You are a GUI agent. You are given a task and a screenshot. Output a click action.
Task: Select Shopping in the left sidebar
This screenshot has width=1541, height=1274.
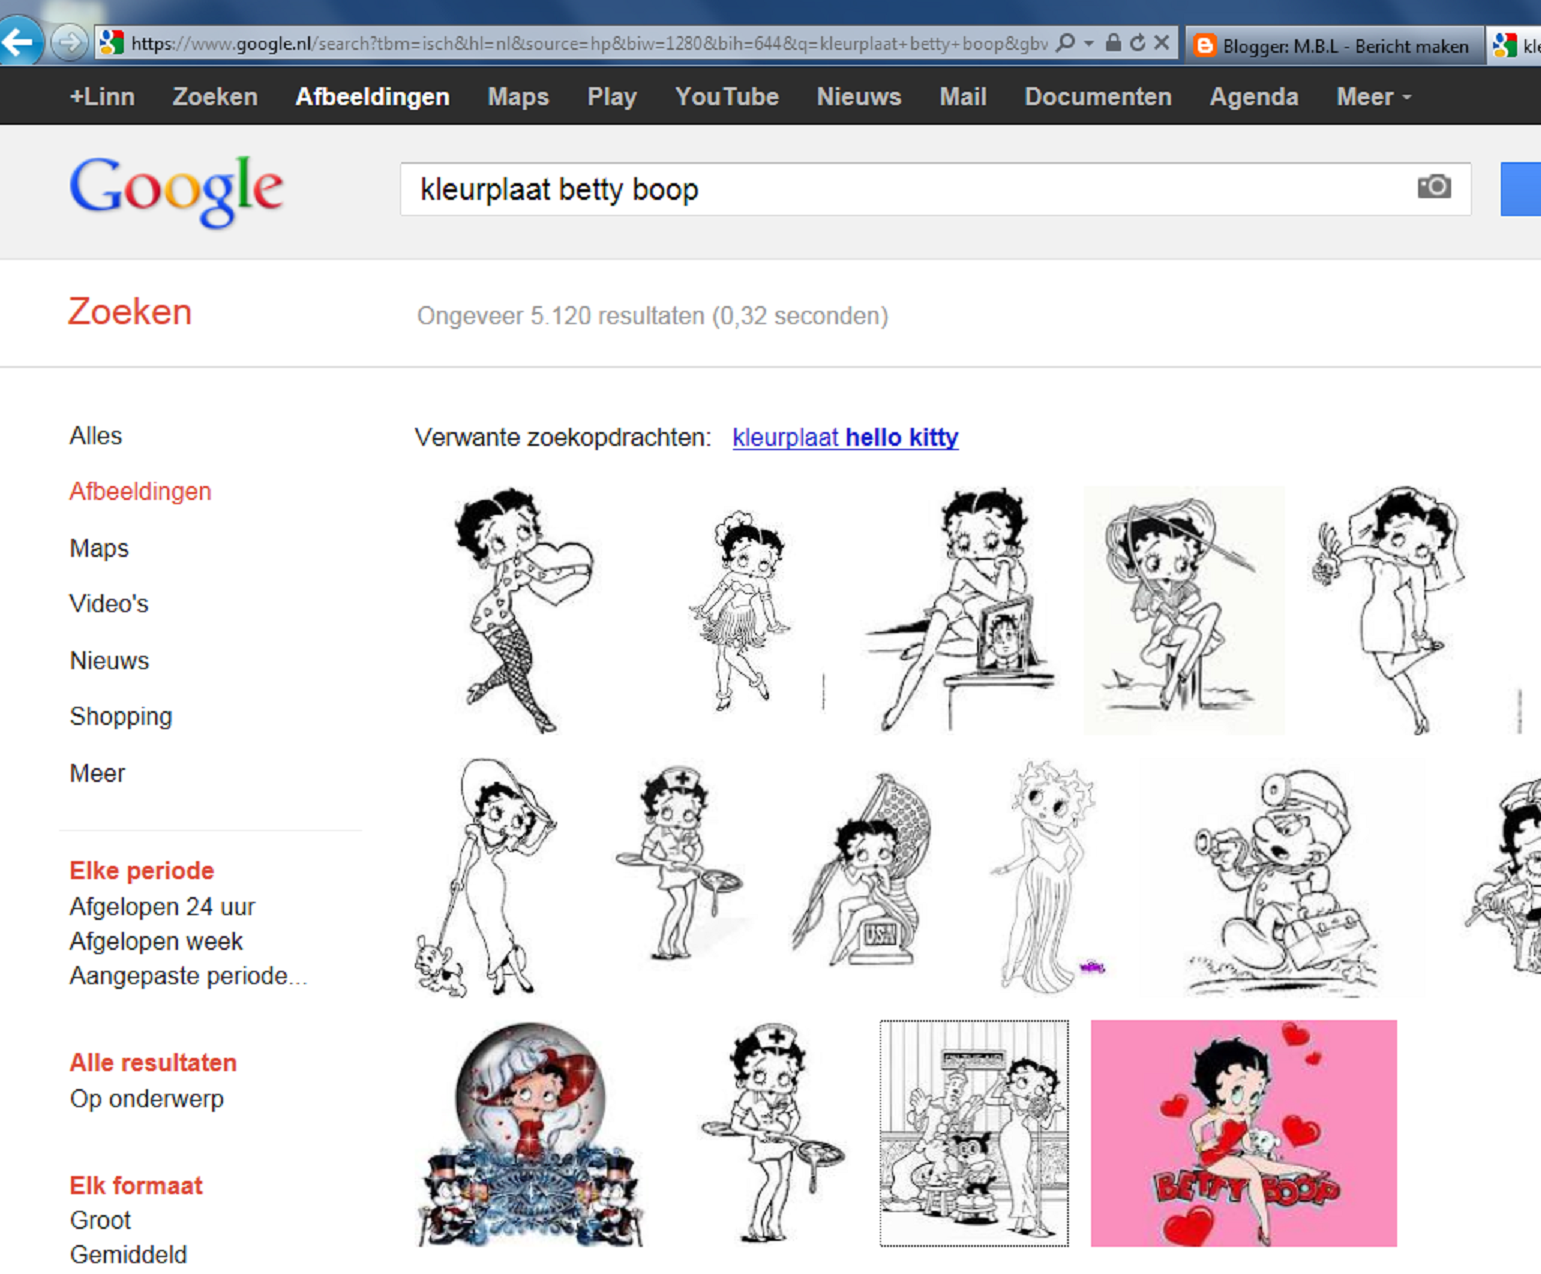pyautogui.click(x=121, y=716)
